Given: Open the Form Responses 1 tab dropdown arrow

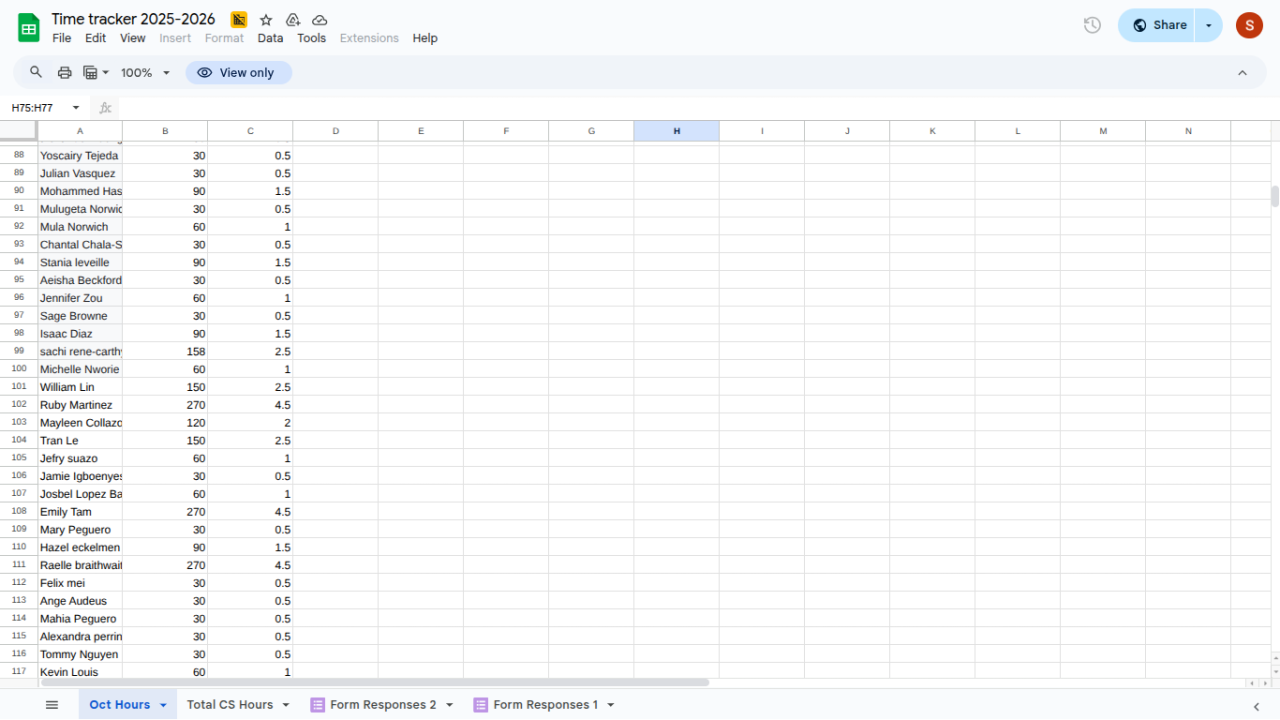Looking at the screenshot, I should 610,705.
